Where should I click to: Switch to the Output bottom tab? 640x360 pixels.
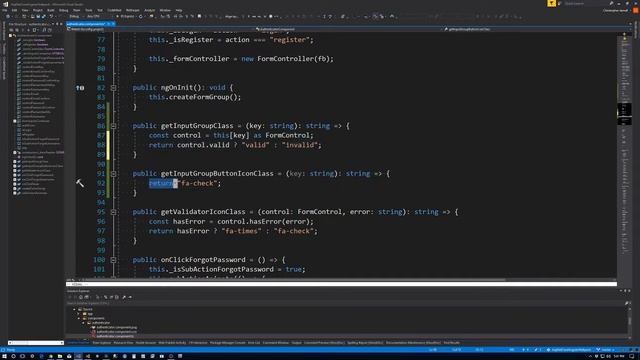point(296,343)
